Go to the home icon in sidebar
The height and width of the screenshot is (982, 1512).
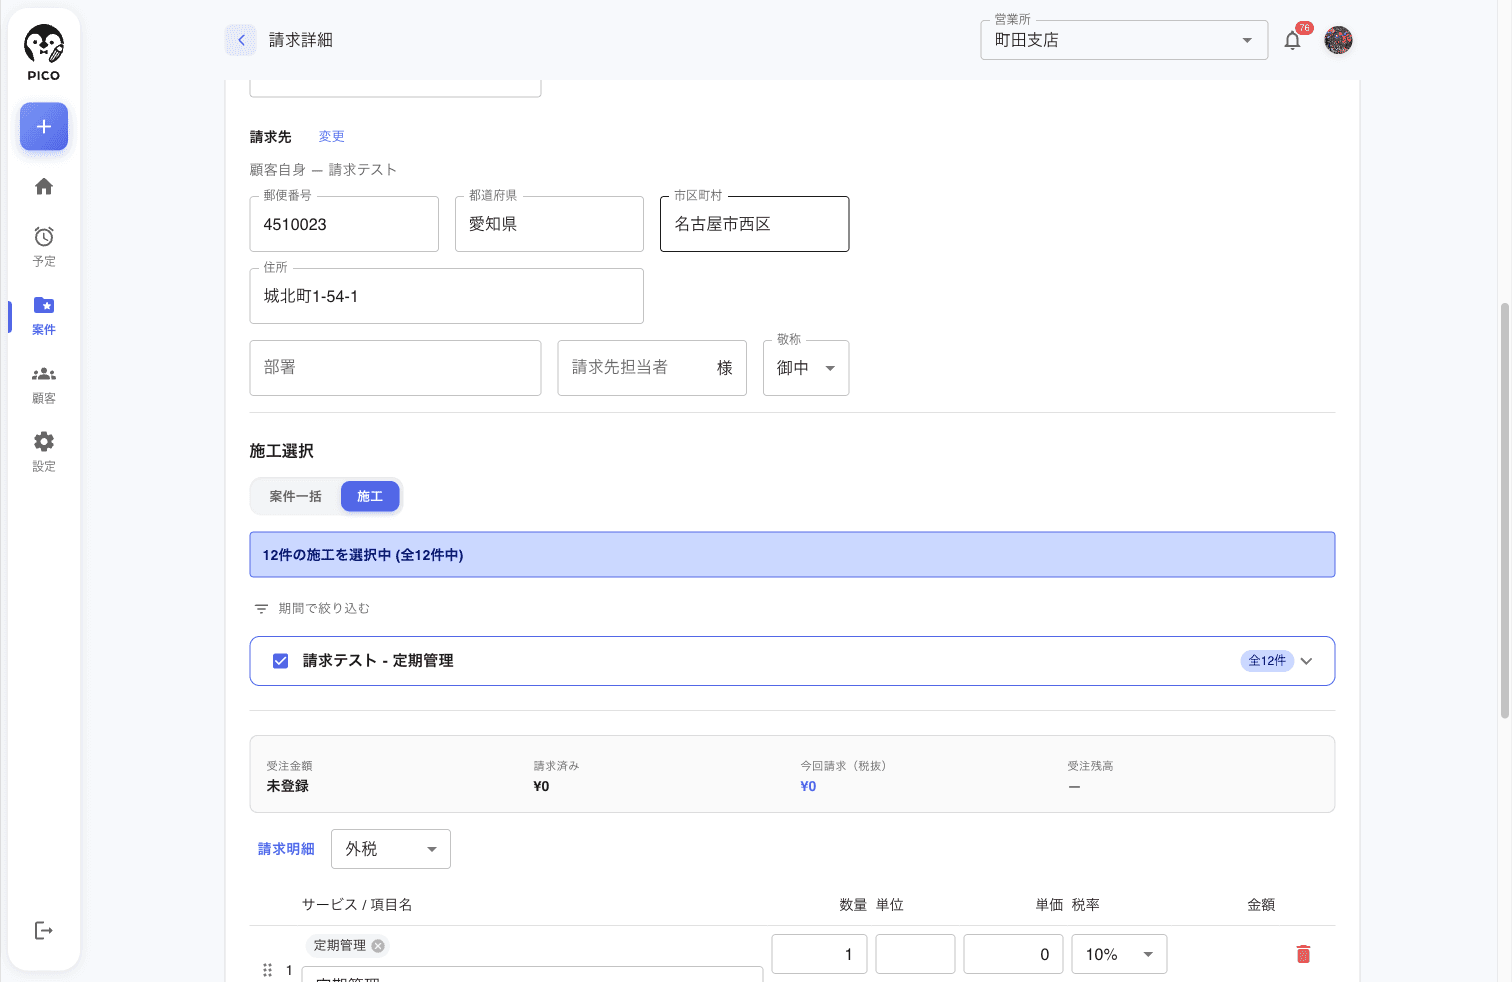(44, 186)
